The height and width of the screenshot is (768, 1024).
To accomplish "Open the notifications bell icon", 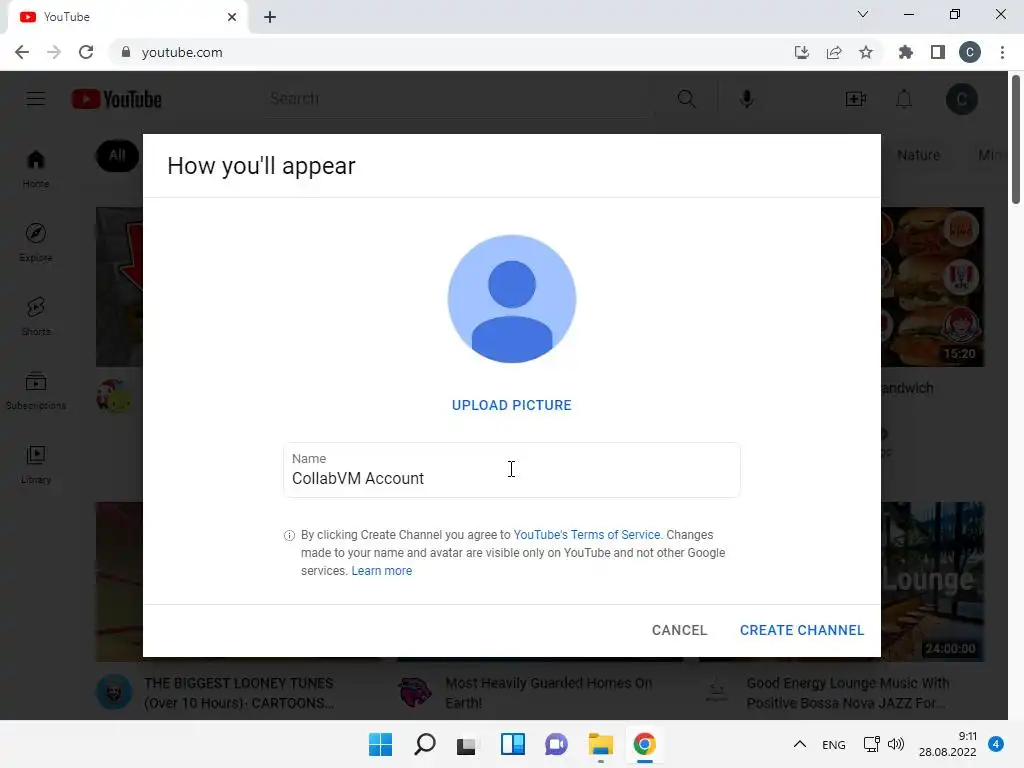I will tap(904, 99).
